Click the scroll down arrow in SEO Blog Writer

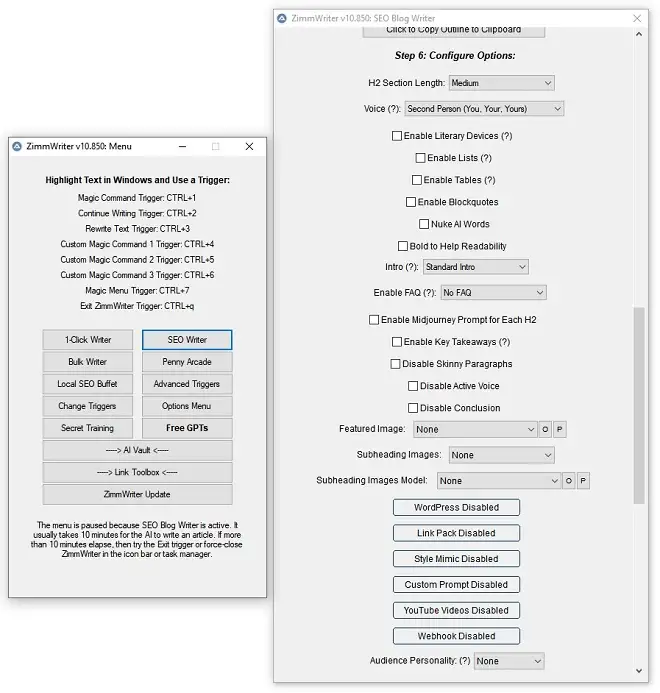639,670
